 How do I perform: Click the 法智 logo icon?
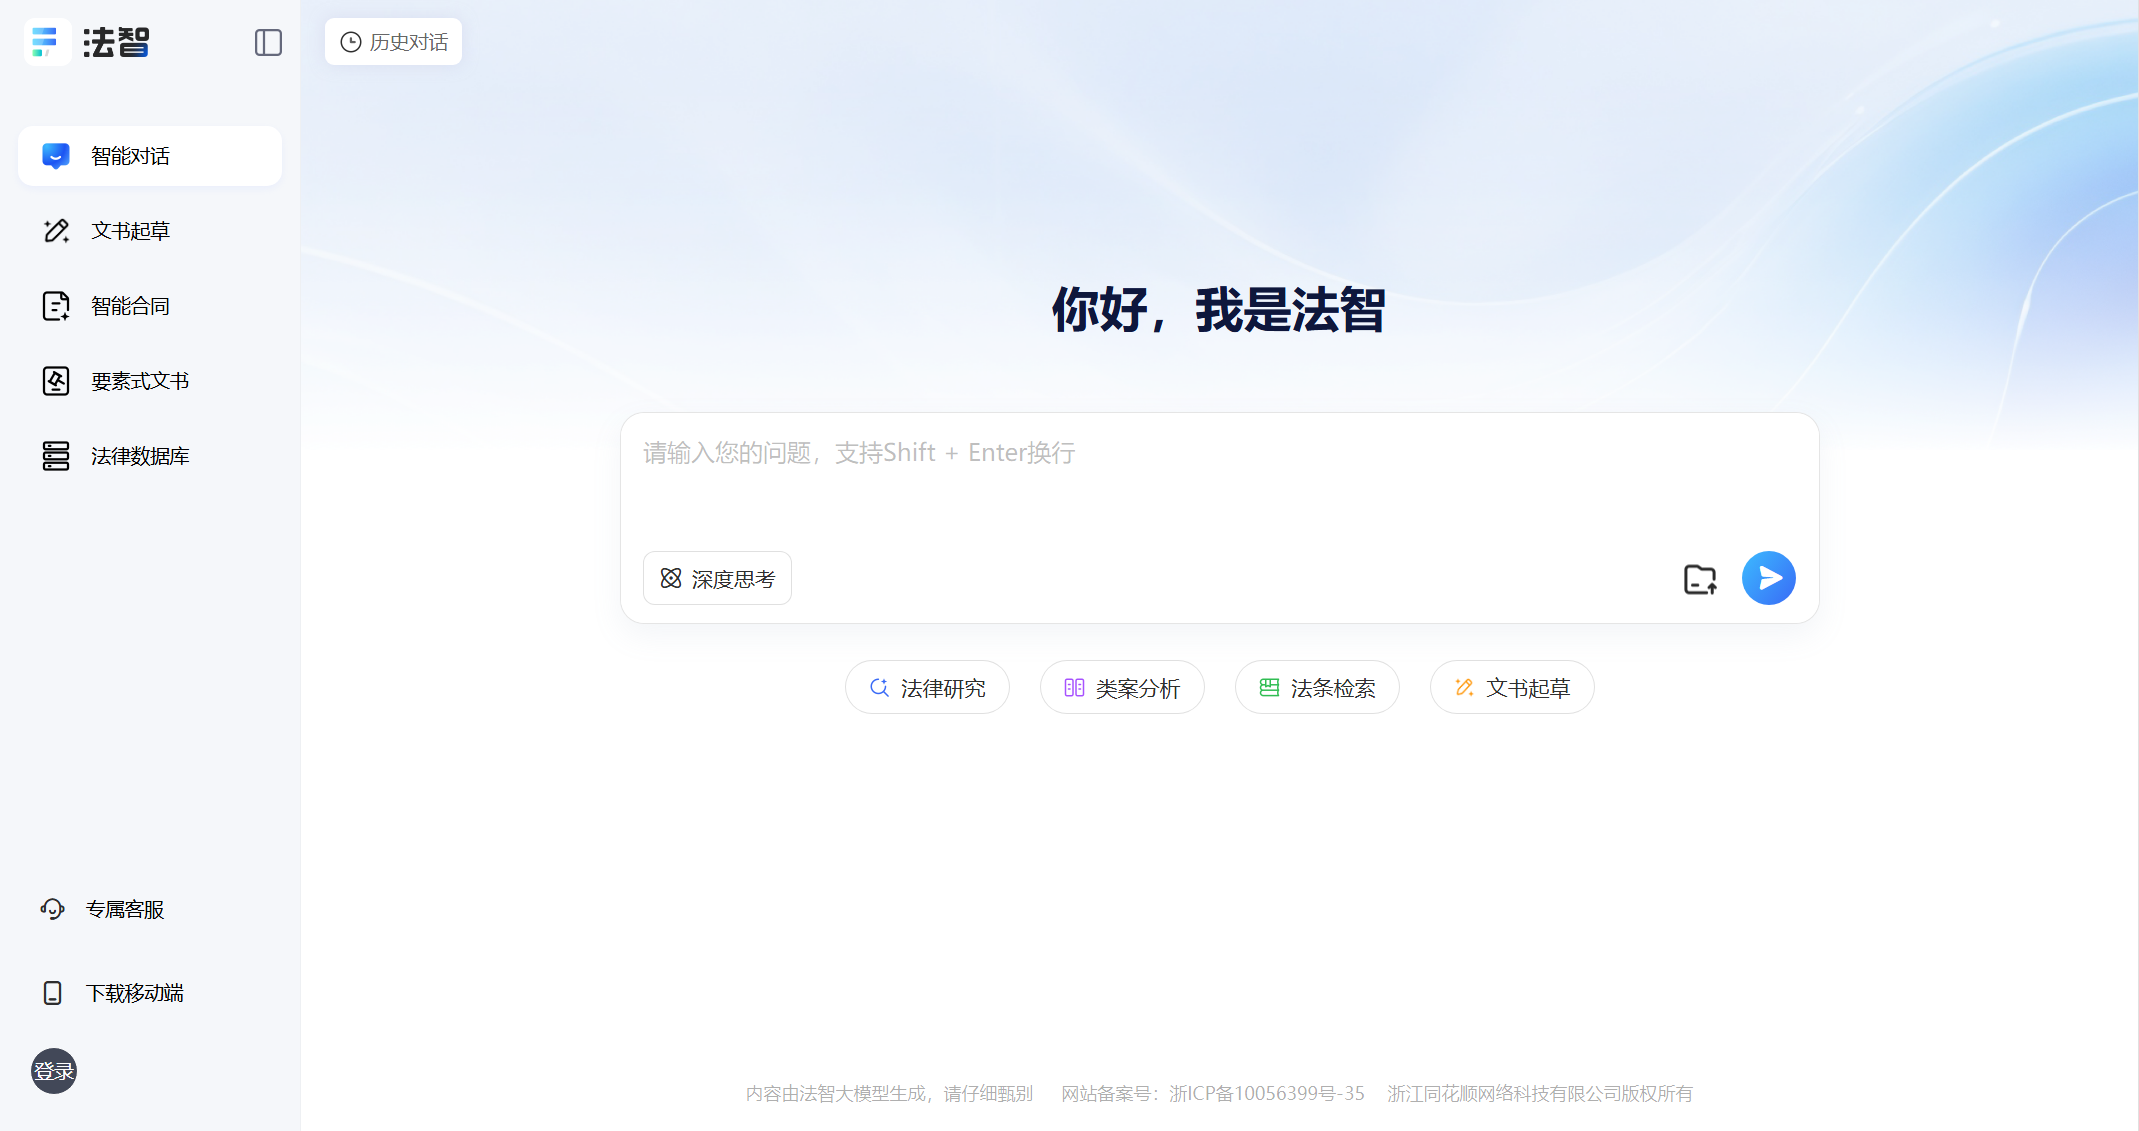click(46, 42)
